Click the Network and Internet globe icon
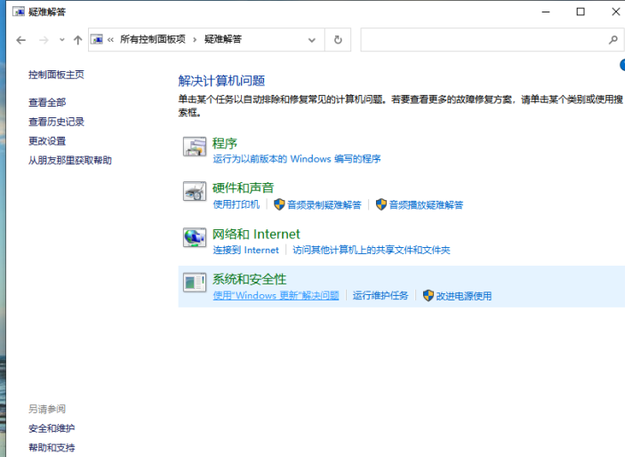 (x=195, y=237)
